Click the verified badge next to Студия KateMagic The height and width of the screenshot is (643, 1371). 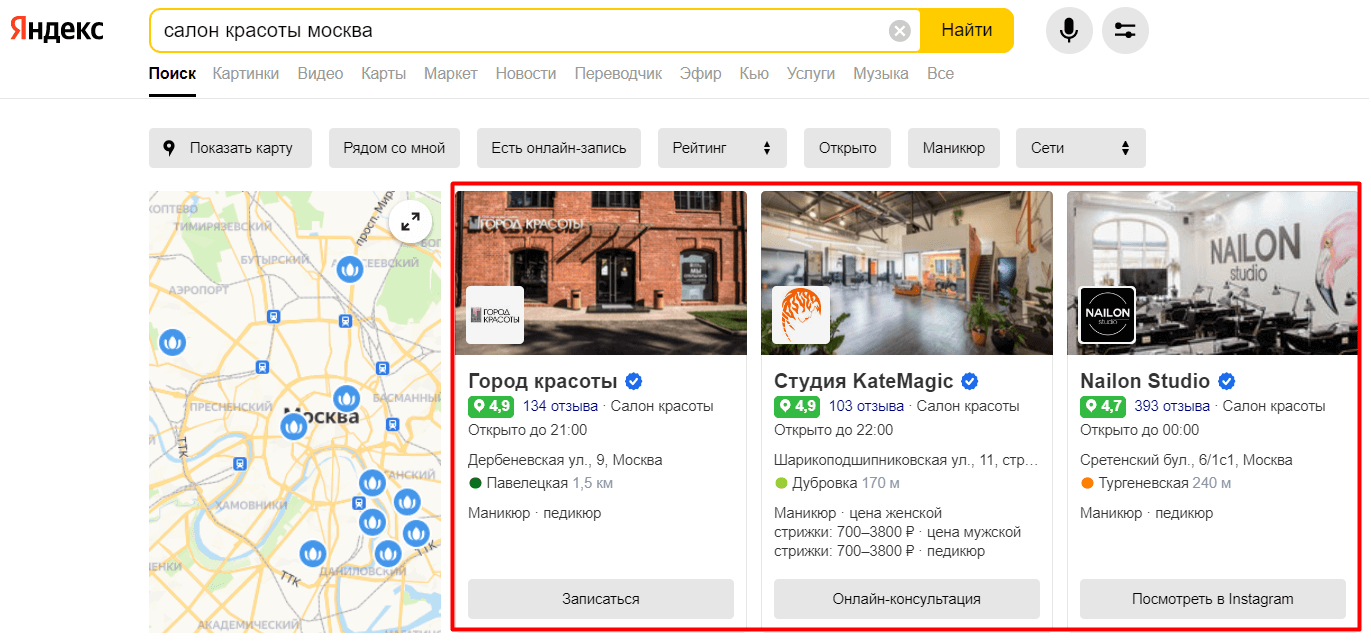tap(970, 381)
